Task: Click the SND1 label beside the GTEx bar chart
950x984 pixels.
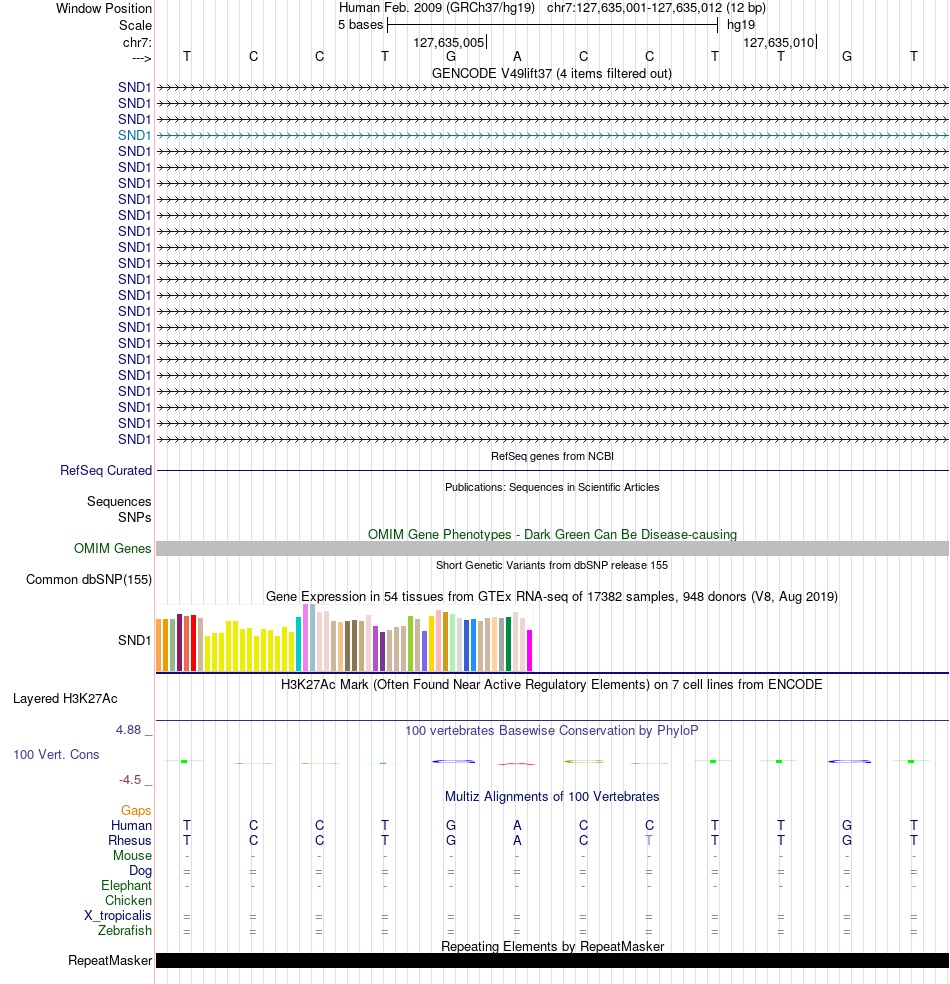Action: click(x=134, y=640)
